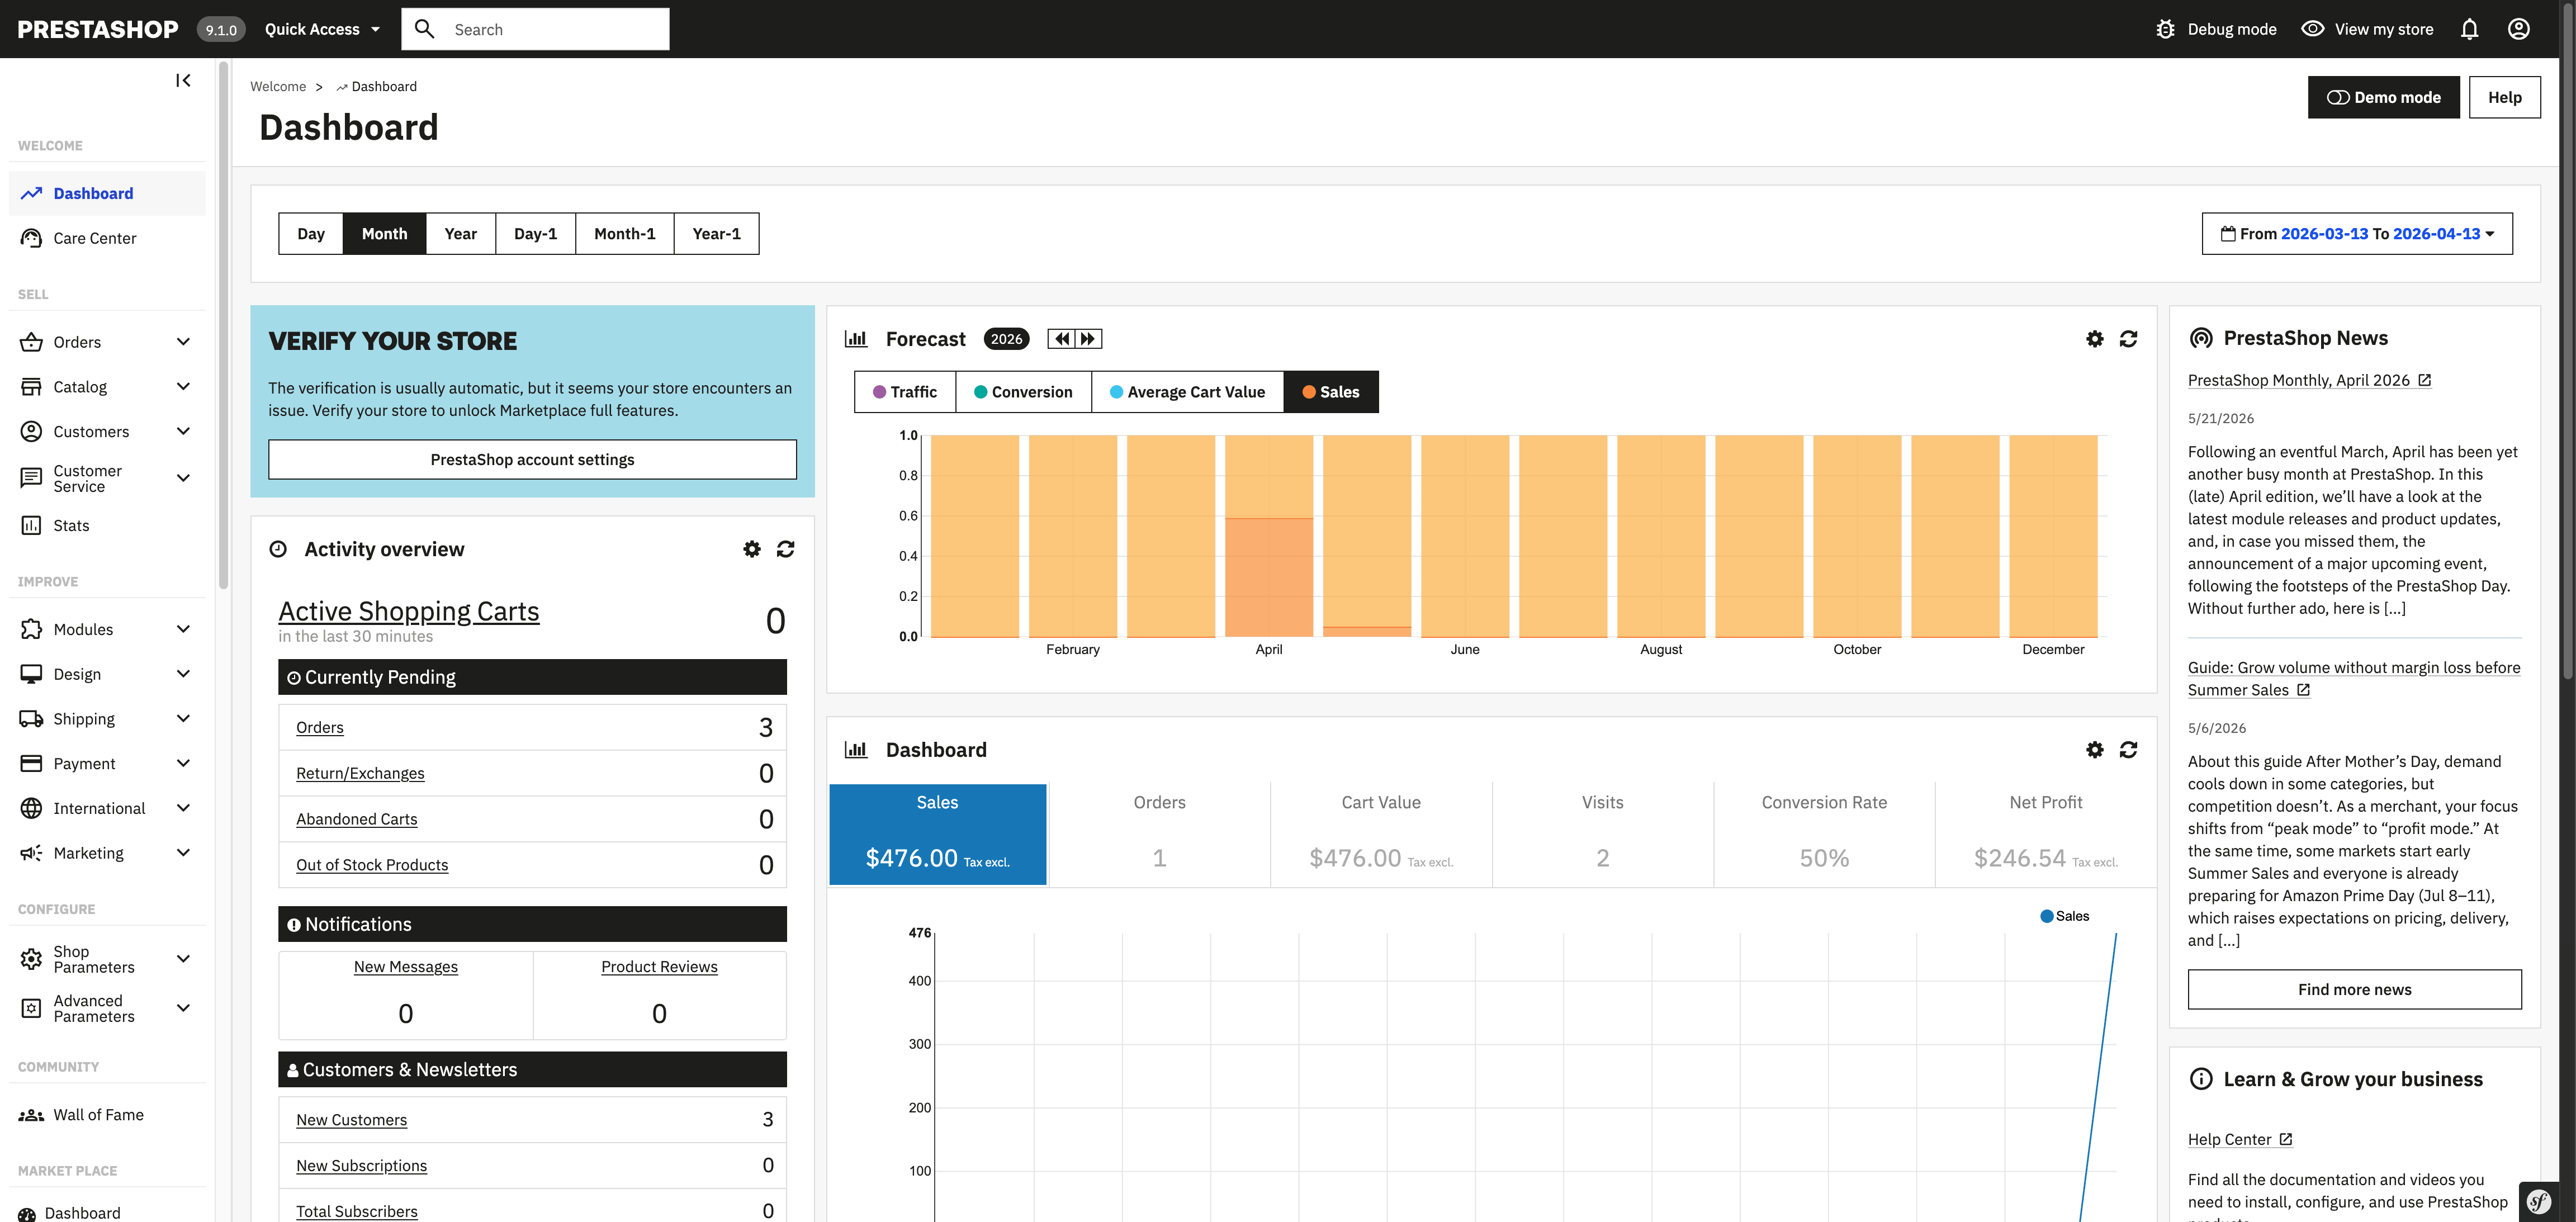This screenshot has height=1222, width=2576.
Task: Refresh the Forecast panel
Action: pos(2128,339)
